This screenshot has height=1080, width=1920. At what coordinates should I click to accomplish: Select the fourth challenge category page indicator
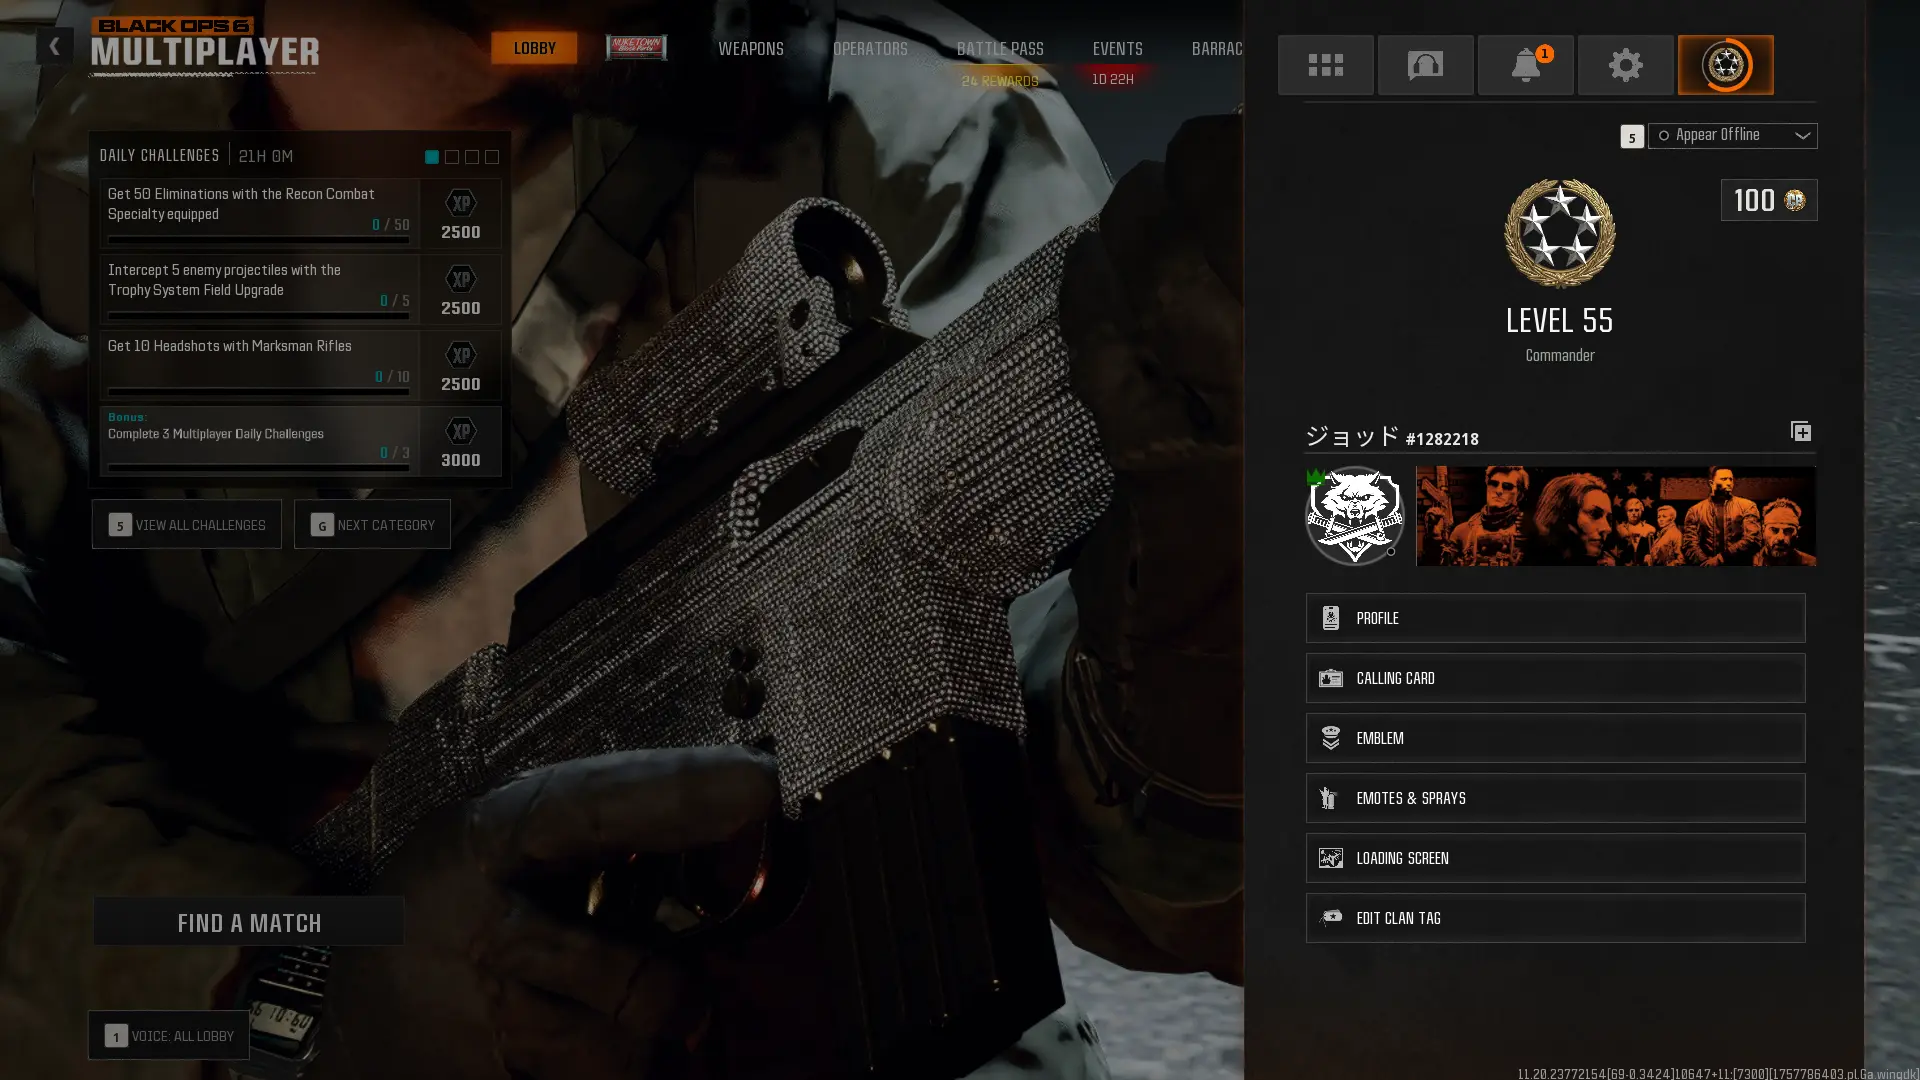(492, 157)
